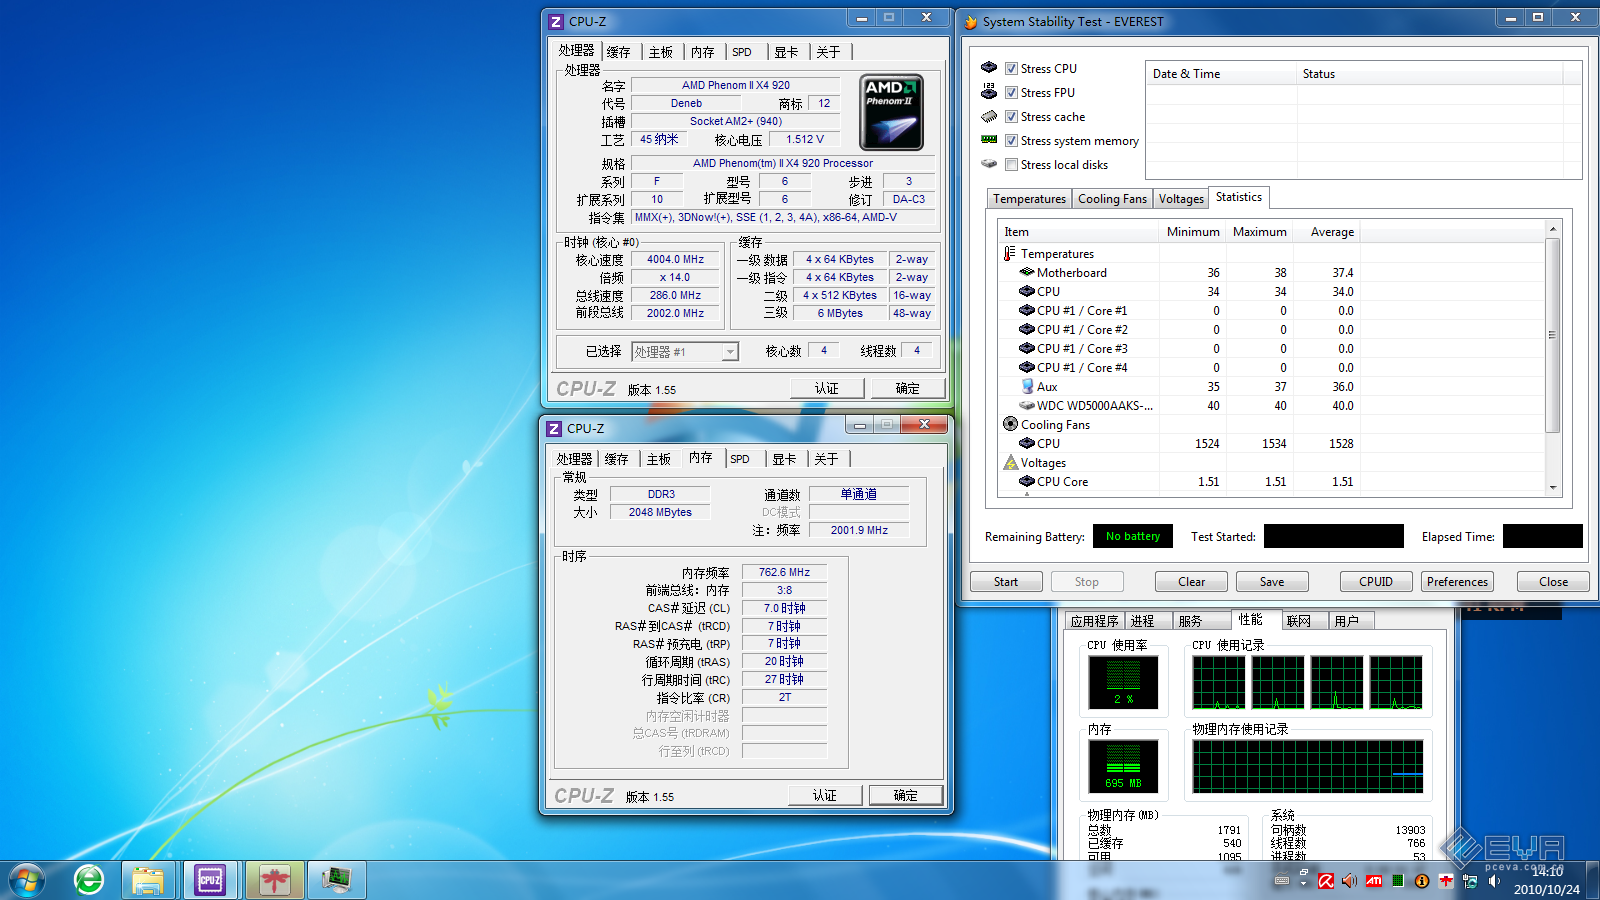
Task: Click the Stress CPU chip icon
Action: (989, 68)
